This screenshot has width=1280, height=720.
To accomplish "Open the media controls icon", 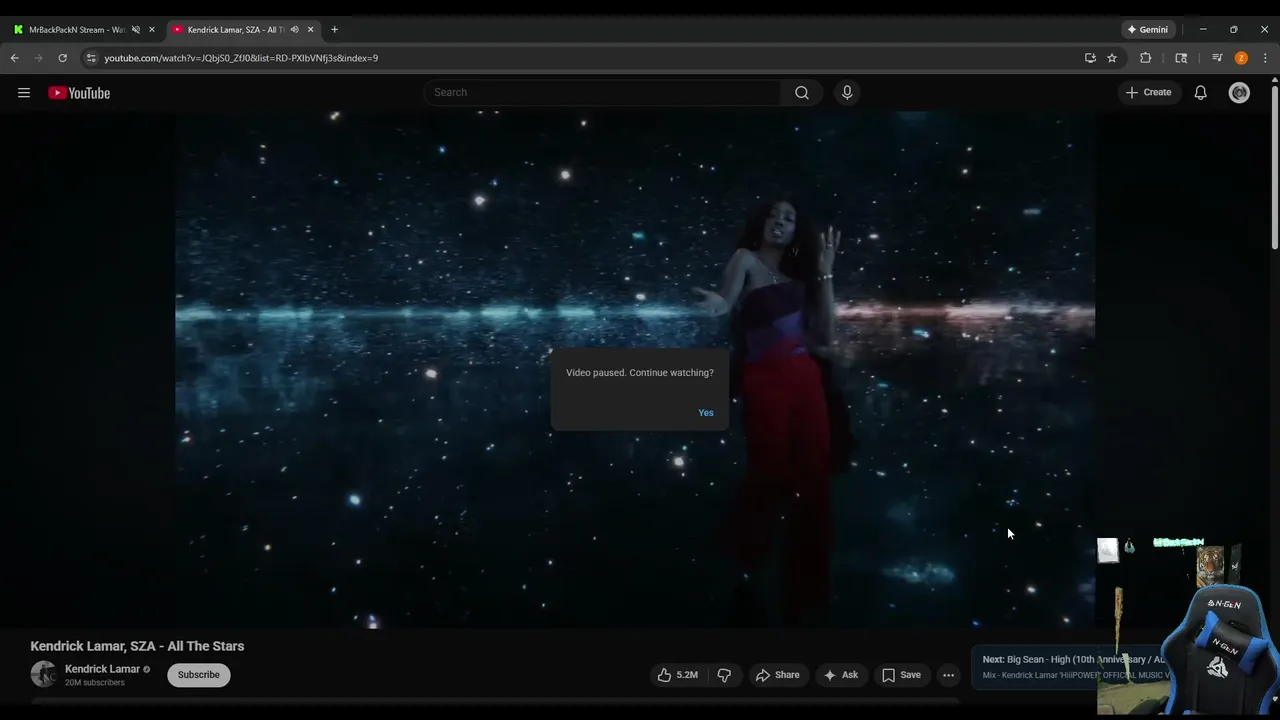I will [x=1217, y=58].
